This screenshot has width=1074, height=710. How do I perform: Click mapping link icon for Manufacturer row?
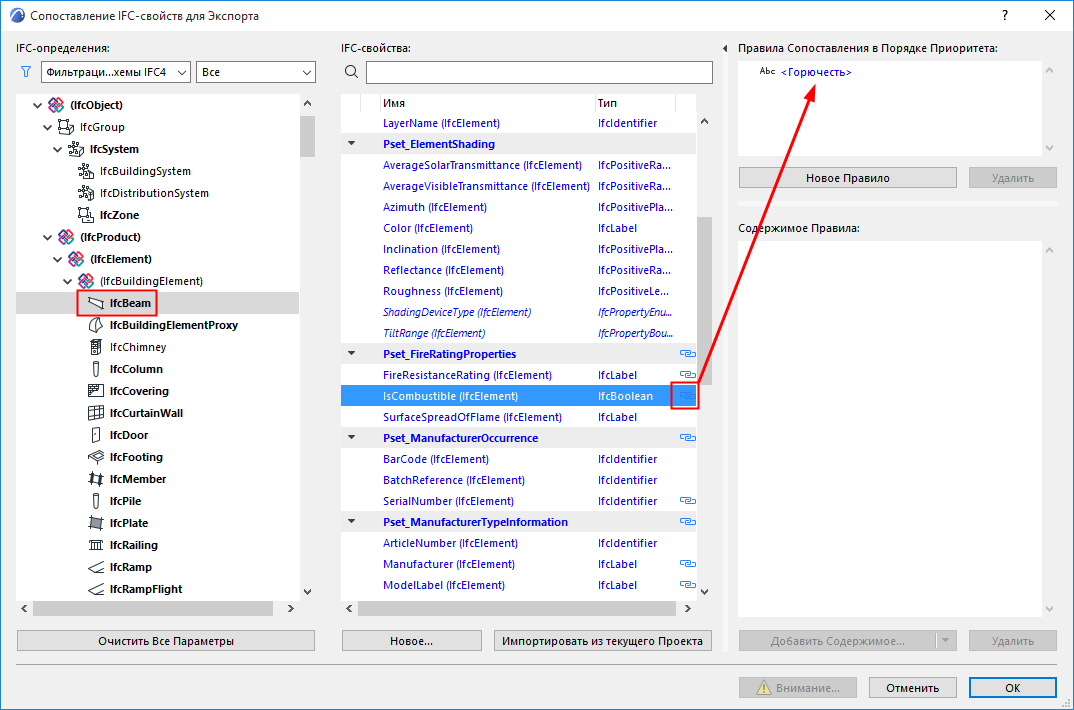tap(687, 563)
